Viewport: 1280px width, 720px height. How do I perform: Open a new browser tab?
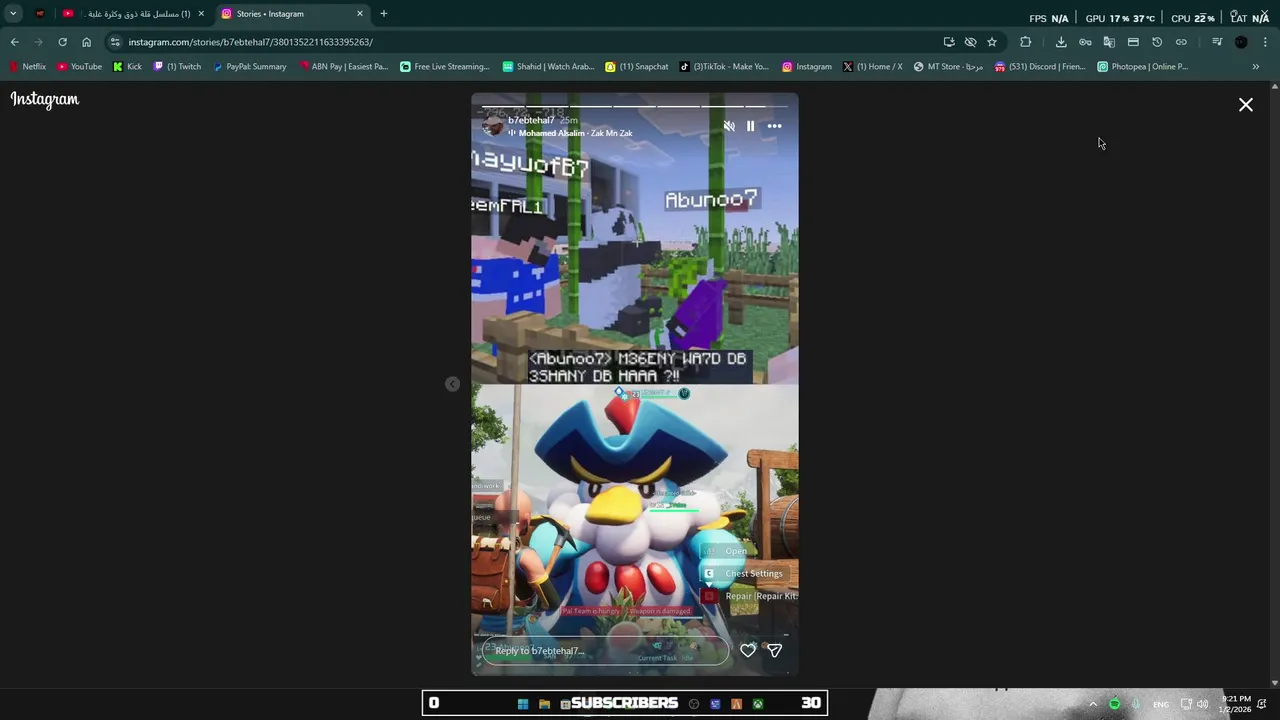383,14
